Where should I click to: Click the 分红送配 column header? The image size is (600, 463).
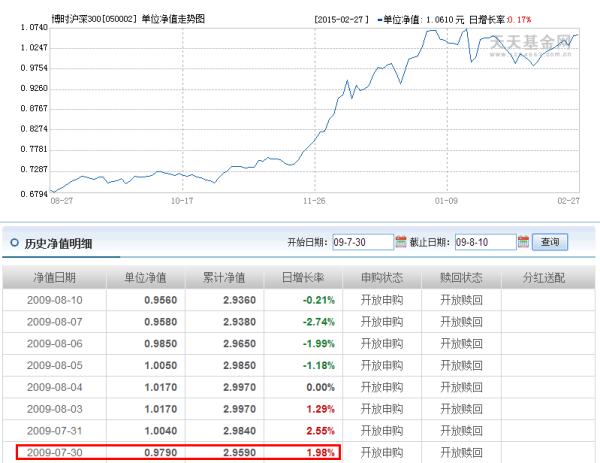pos(545,277)
